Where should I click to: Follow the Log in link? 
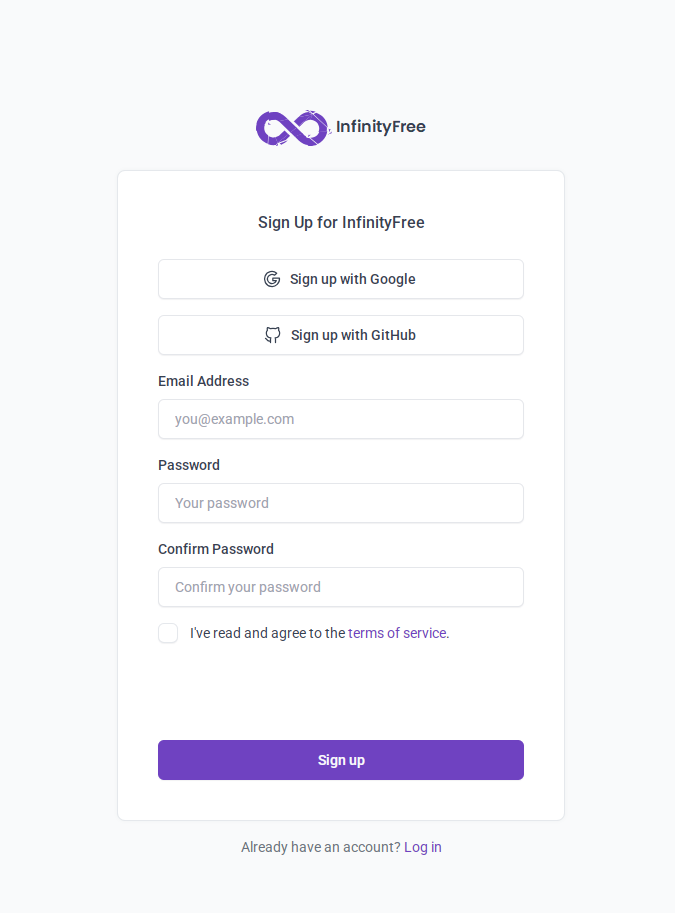423,847
